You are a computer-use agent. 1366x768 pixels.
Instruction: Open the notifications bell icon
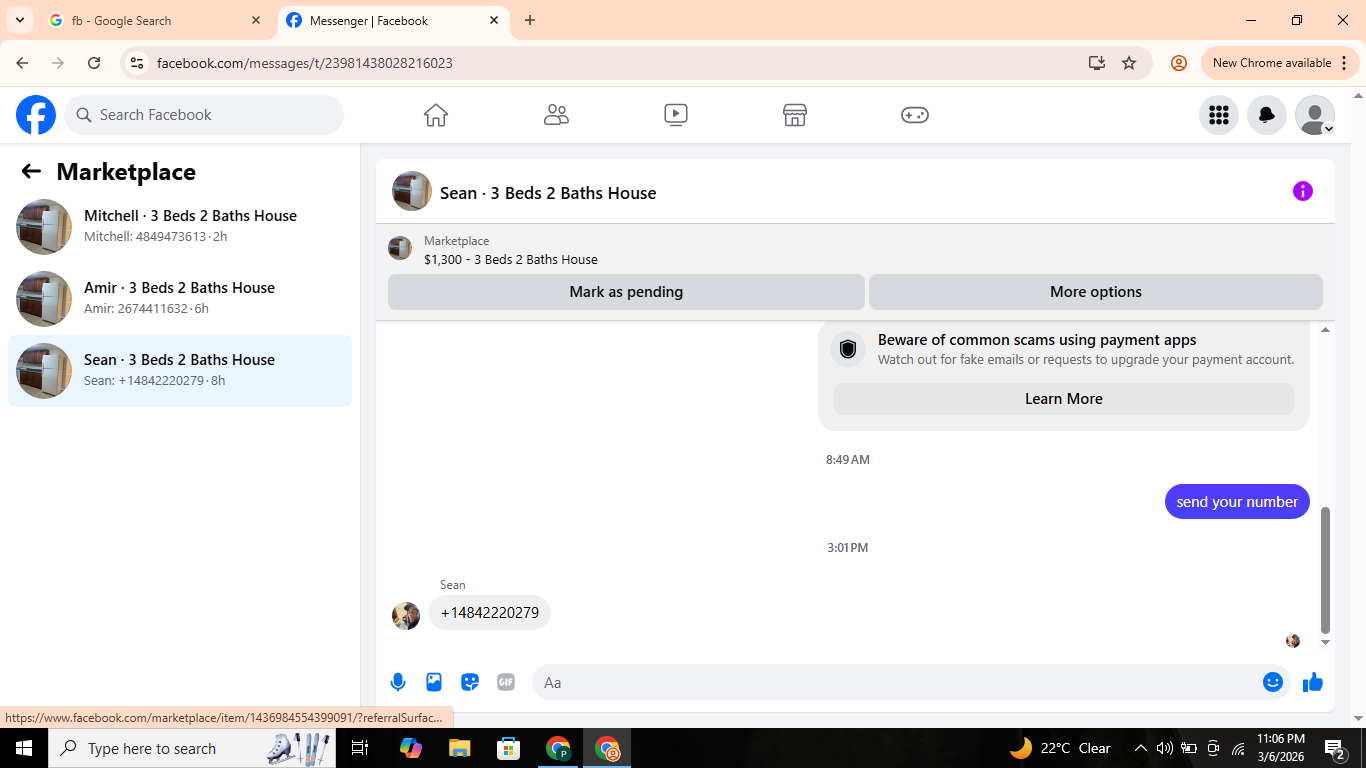(x=1267, y=115)
